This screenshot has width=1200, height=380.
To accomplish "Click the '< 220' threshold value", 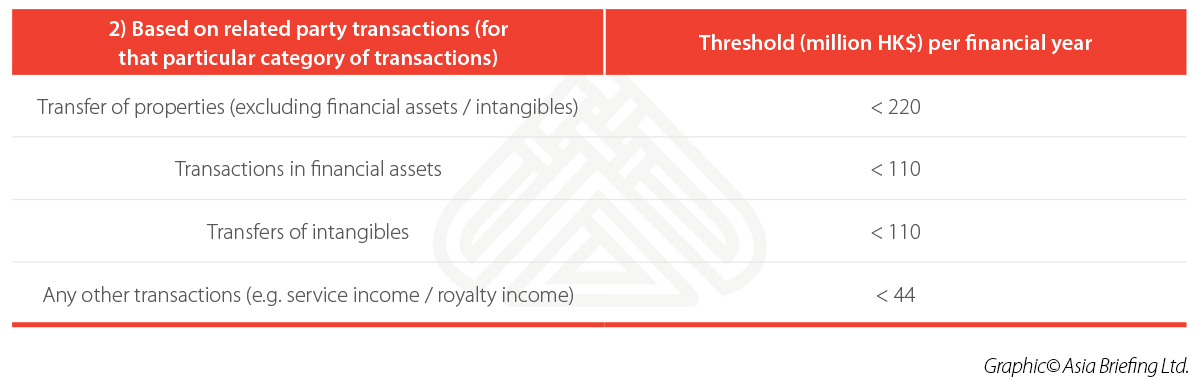I will [x=895, y=107].
